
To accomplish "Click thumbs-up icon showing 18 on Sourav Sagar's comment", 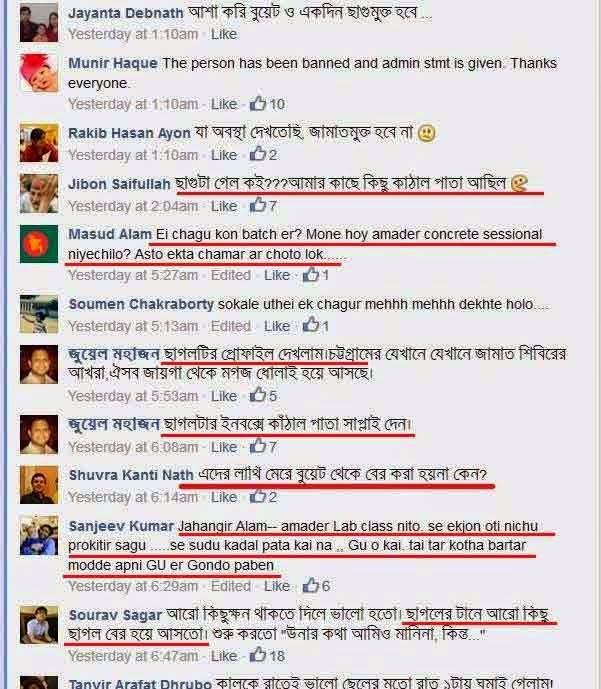I will pyautogui.click(x=258, y=655).
